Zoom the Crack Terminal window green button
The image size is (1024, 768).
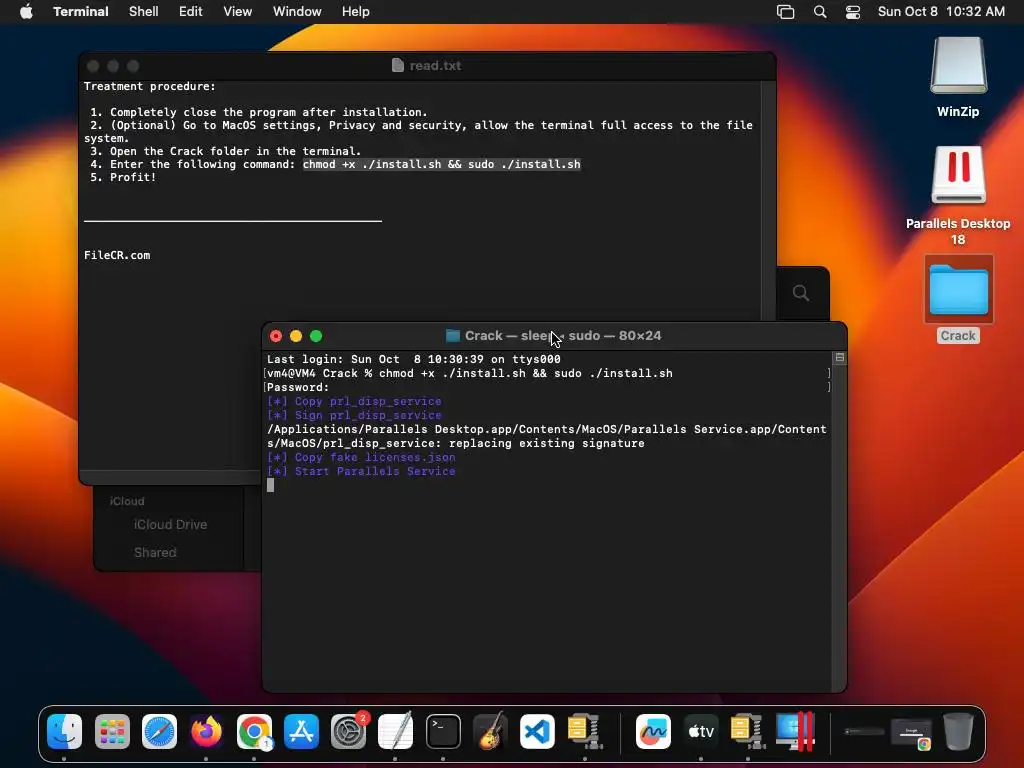coord(316,336)
